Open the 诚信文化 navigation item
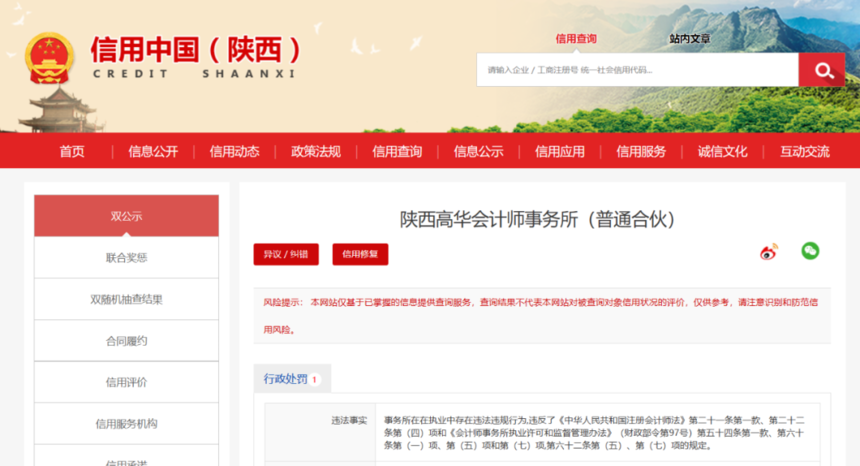 [722, 151]
